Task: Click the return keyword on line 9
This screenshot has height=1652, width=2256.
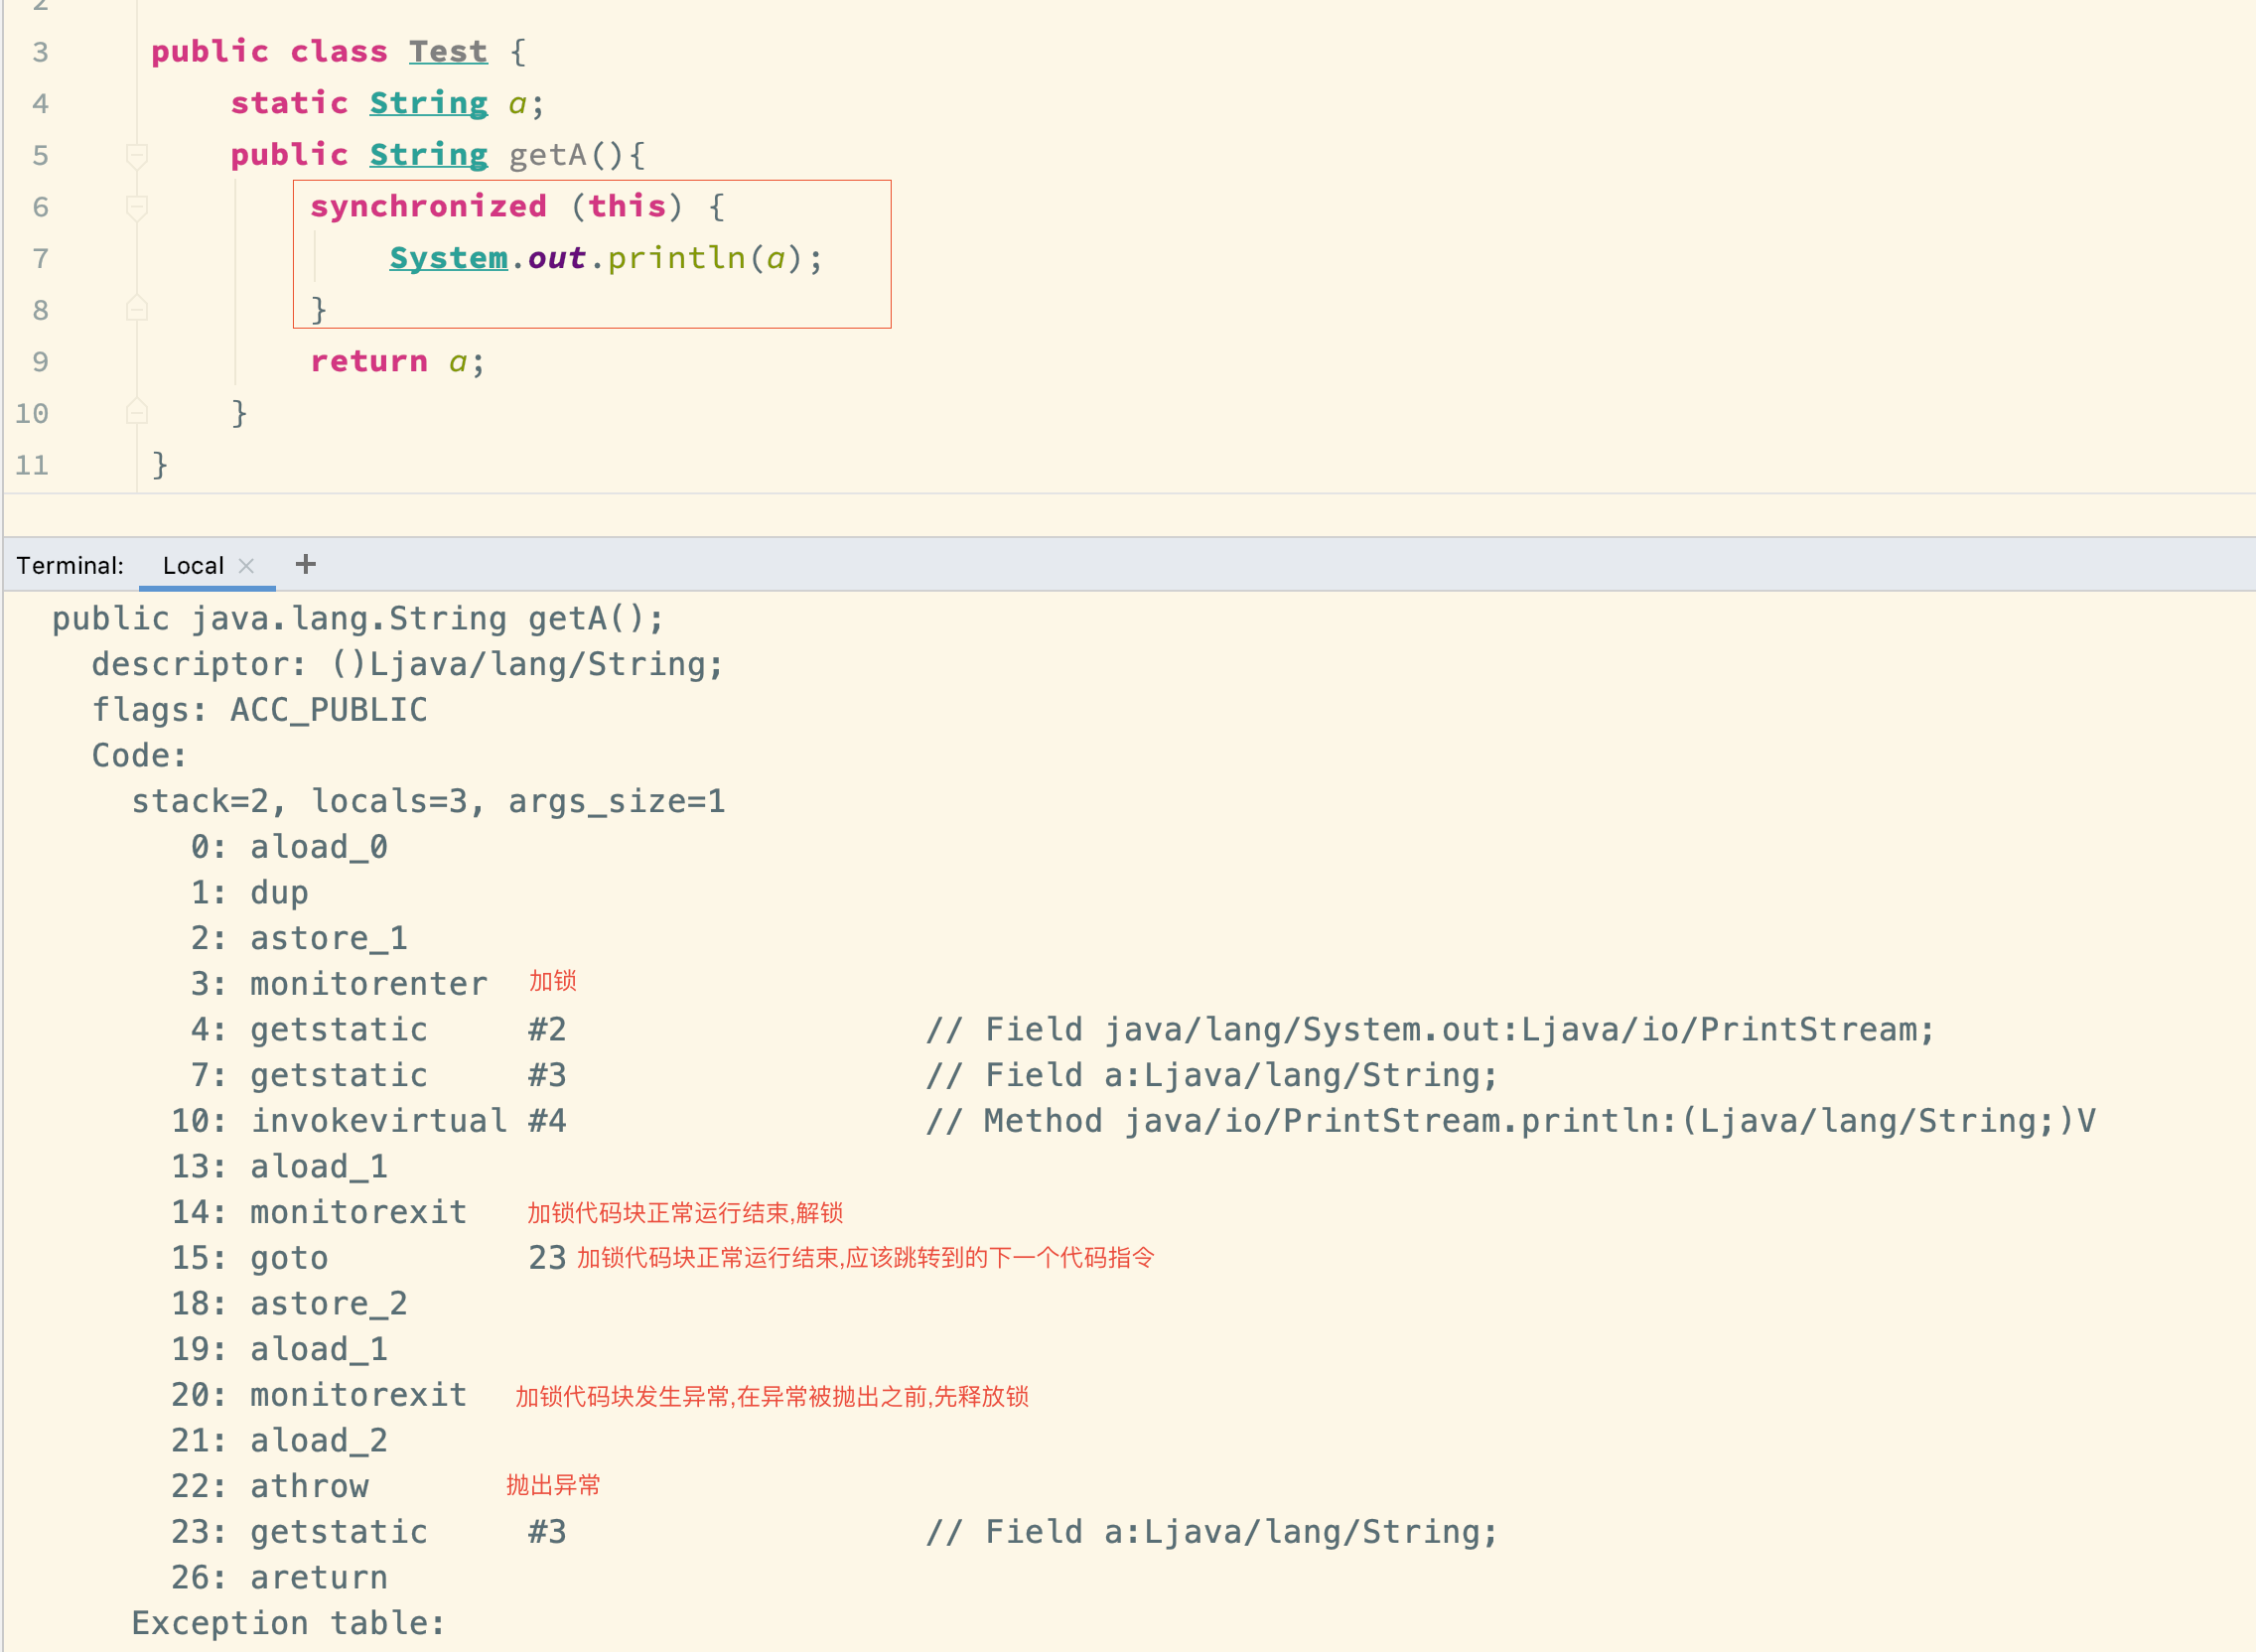Action: (369, 361)
